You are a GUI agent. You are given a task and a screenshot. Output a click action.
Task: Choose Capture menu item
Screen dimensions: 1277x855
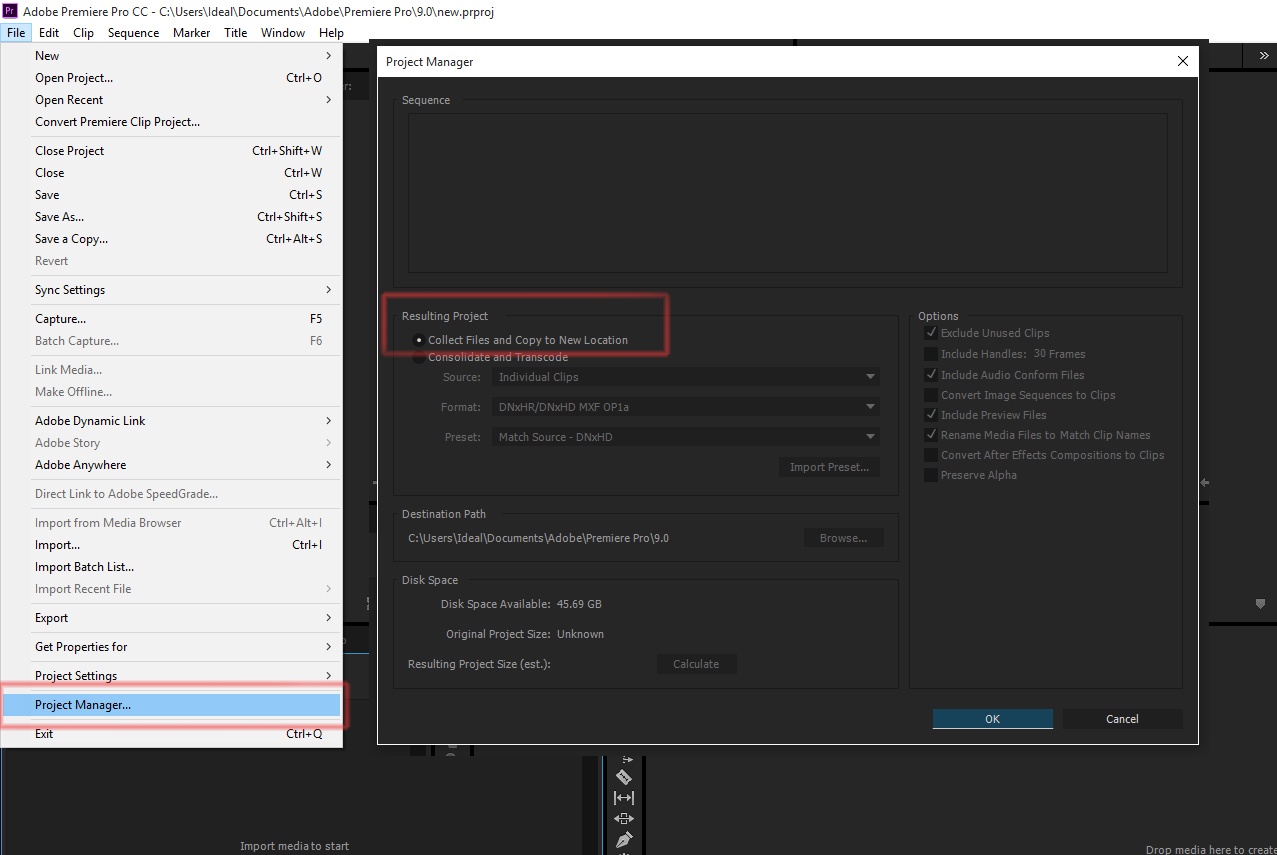coord(172,319)
